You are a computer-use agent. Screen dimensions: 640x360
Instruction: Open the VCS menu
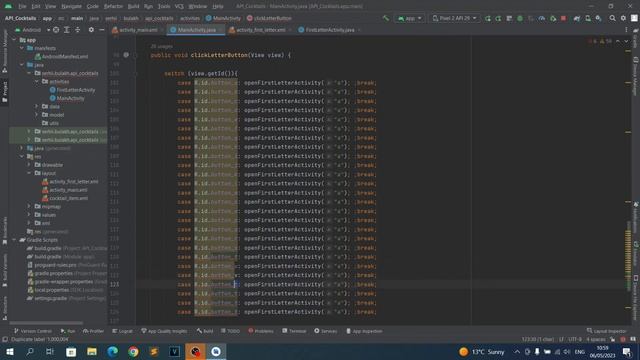(x=179, y=6)
